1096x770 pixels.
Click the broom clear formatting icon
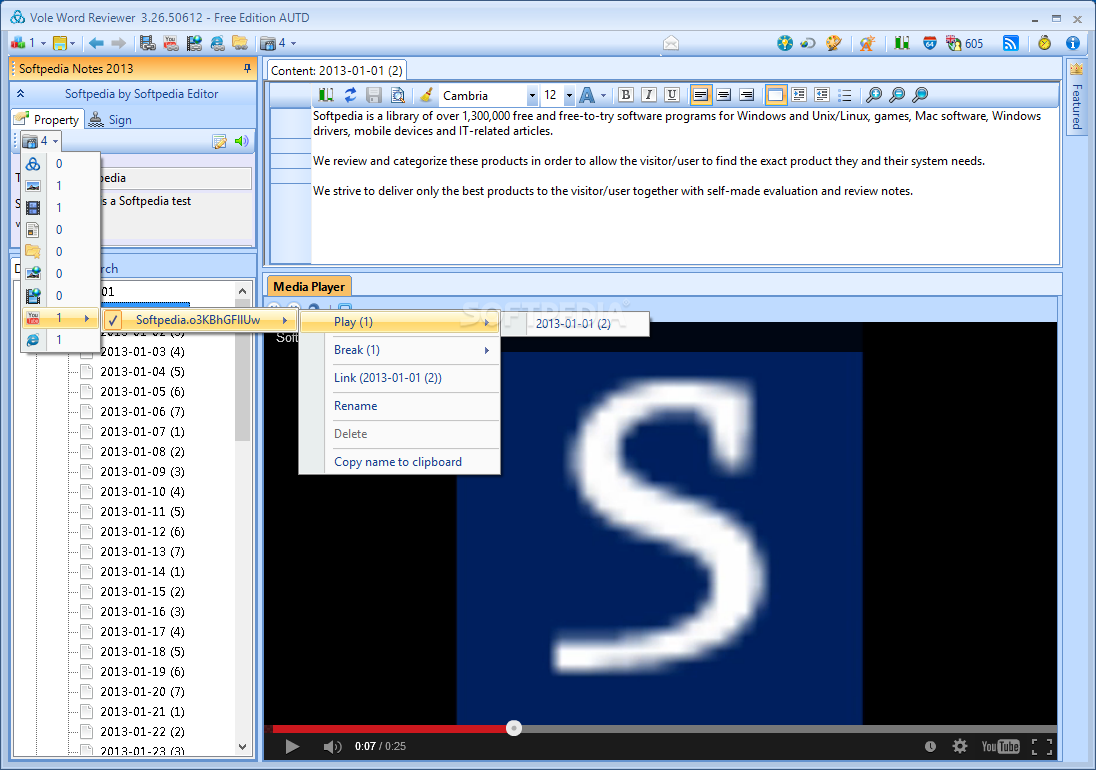coord(426,95)
